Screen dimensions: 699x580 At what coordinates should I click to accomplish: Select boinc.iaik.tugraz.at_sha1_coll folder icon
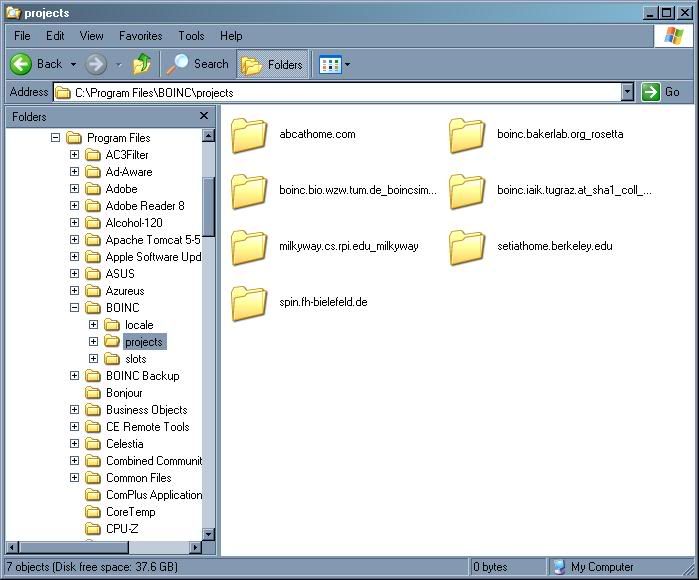click(x=467, y=191)
